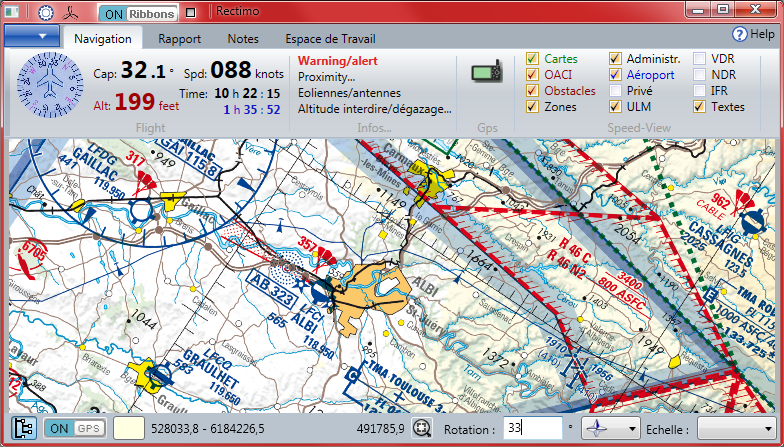
Task: Toggle the Obstacles checkbox
Action: pos(532,90)
